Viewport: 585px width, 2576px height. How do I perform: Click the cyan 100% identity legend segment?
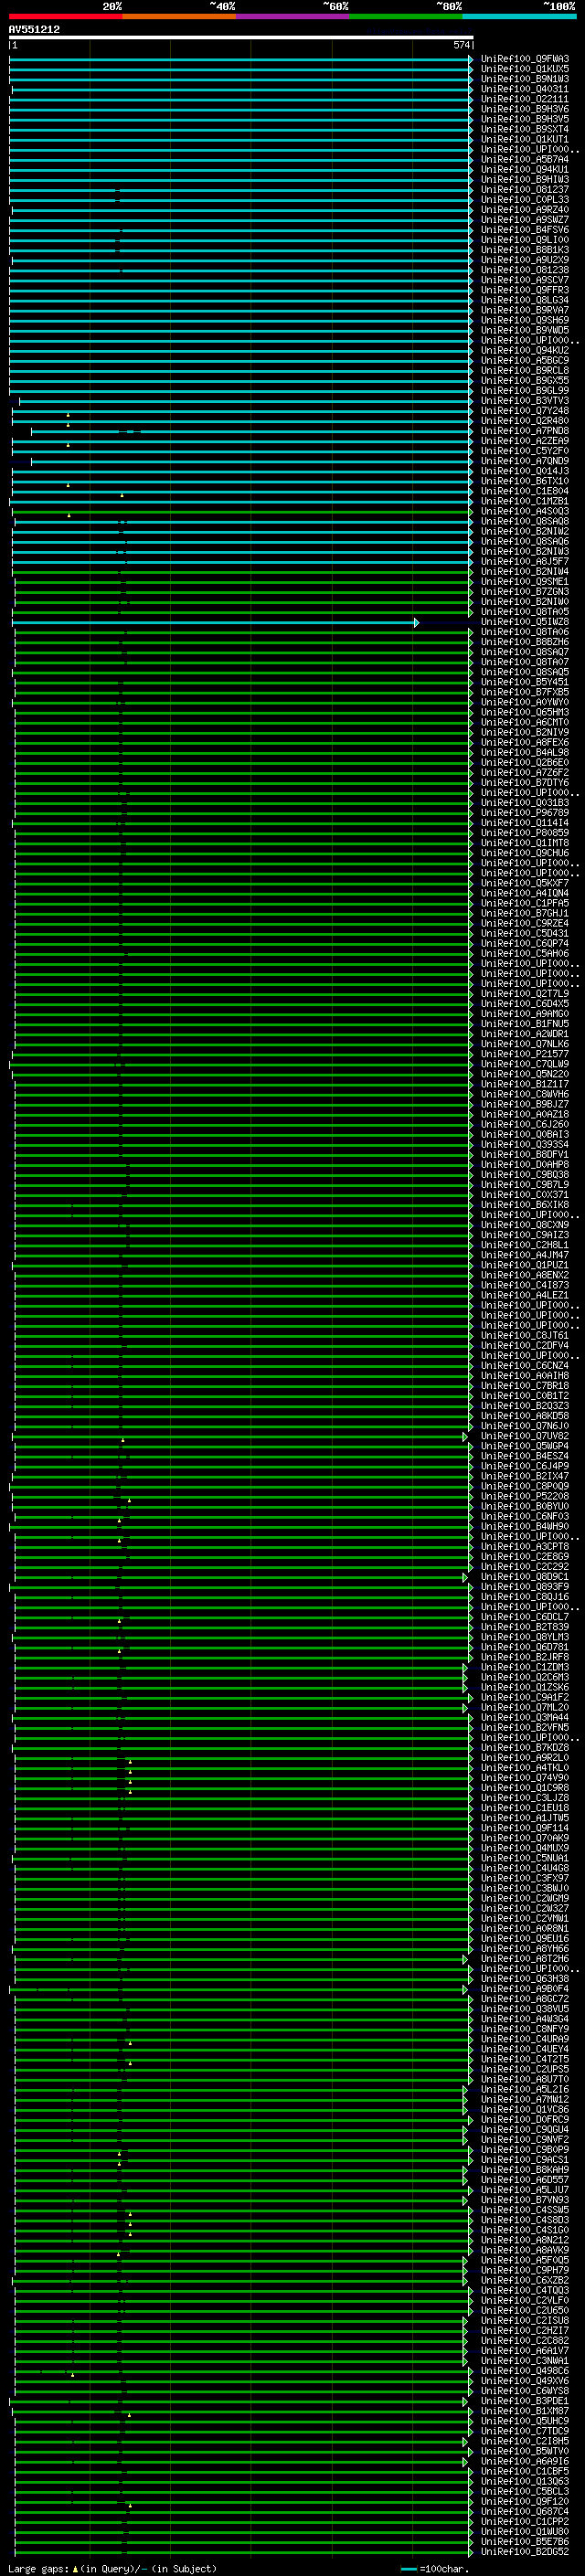pos(519,16)
